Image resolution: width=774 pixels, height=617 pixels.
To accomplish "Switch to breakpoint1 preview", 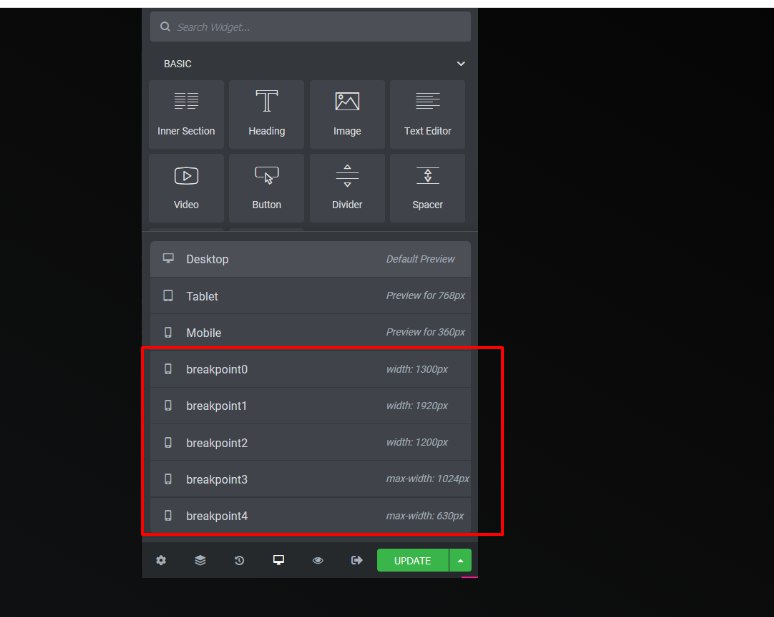I will 310,406.
